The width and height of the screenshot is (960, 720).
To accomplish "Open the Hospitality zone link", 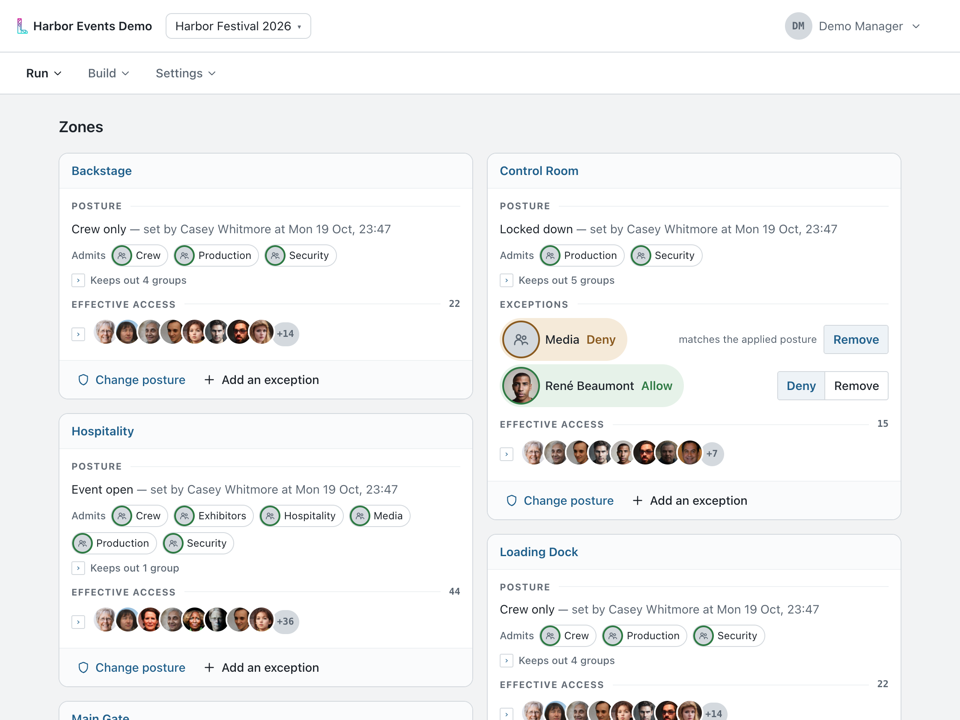I will 102,431.
